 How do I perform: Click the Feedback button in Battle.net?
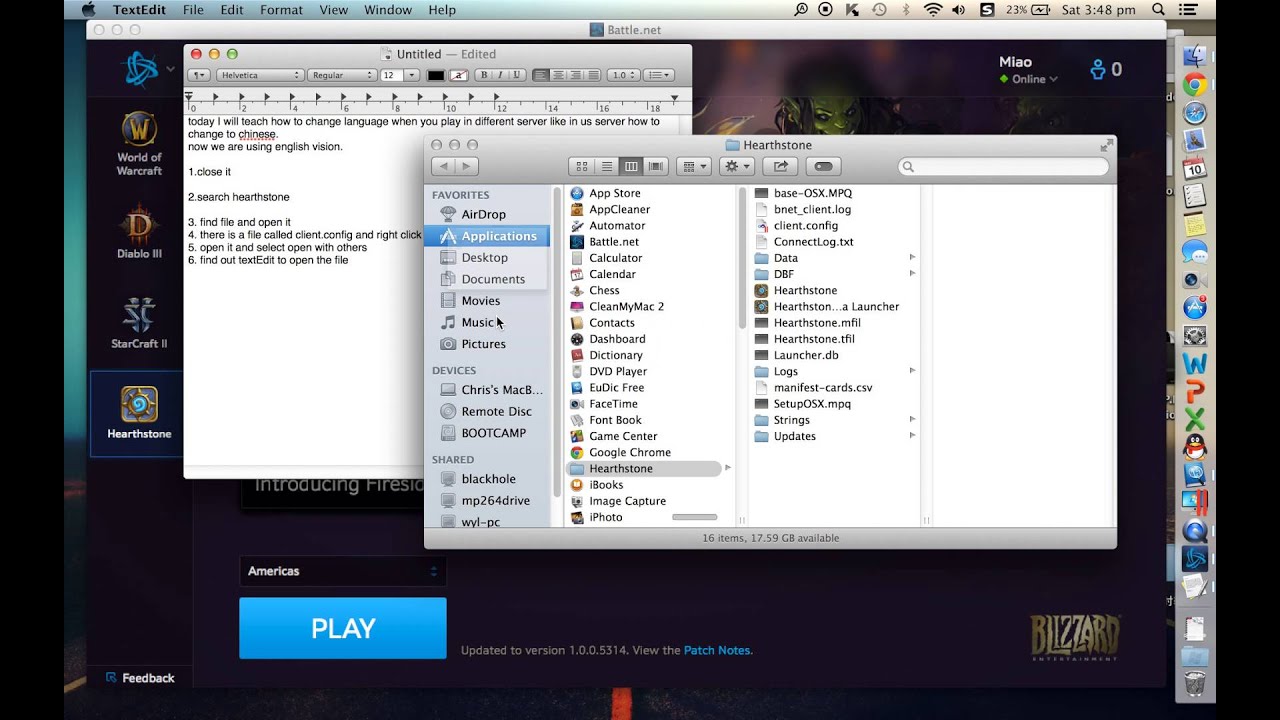(140, 678)
